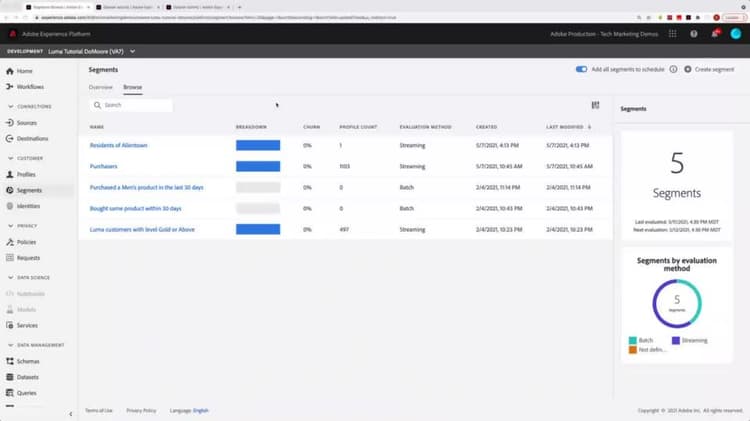Open a new browser tab
This screenshot has height=421, width=750.
pos(239,7)
